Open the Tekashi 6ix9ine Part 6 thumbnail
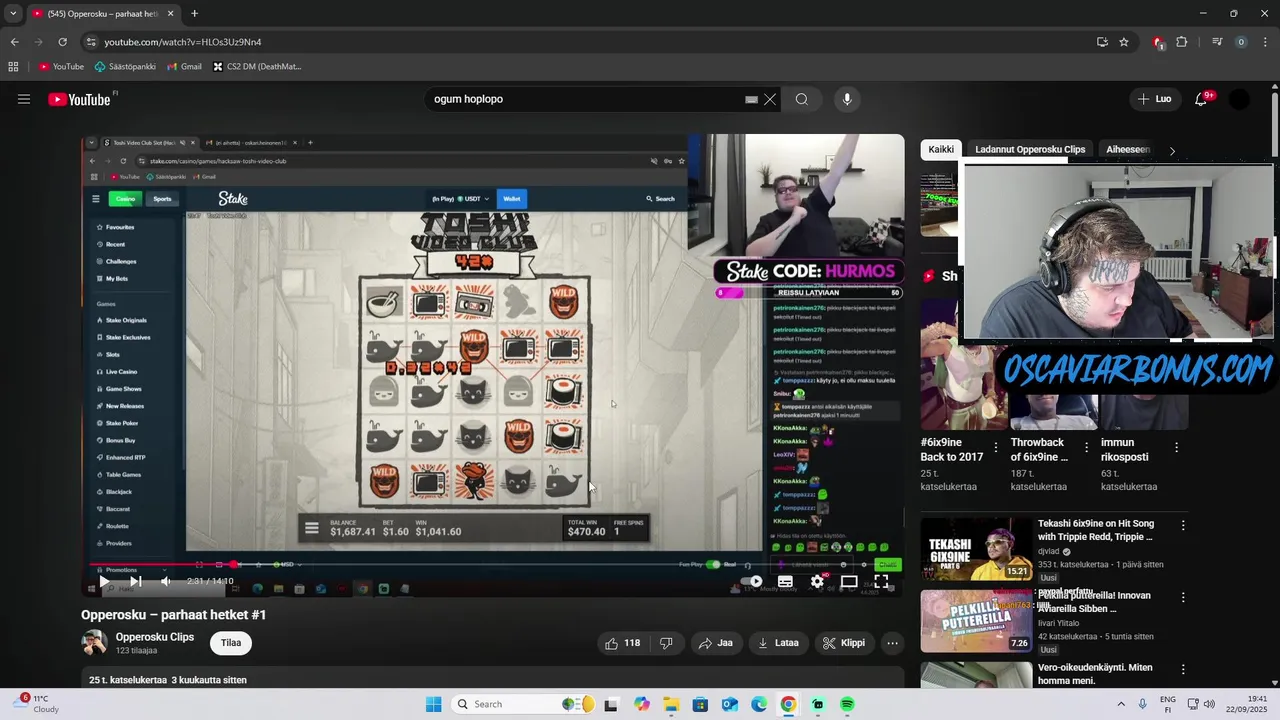Image resolution: width=1280 pixels, height=720 pixels. pyautogui.click(x=976, y=548)
